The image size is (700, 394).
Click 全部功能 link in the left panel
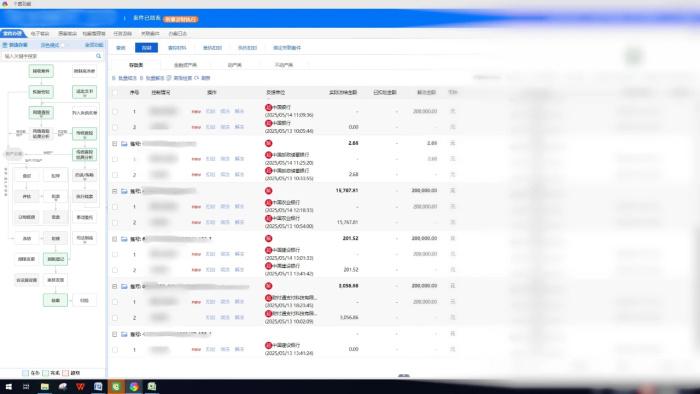coord(94,45)
